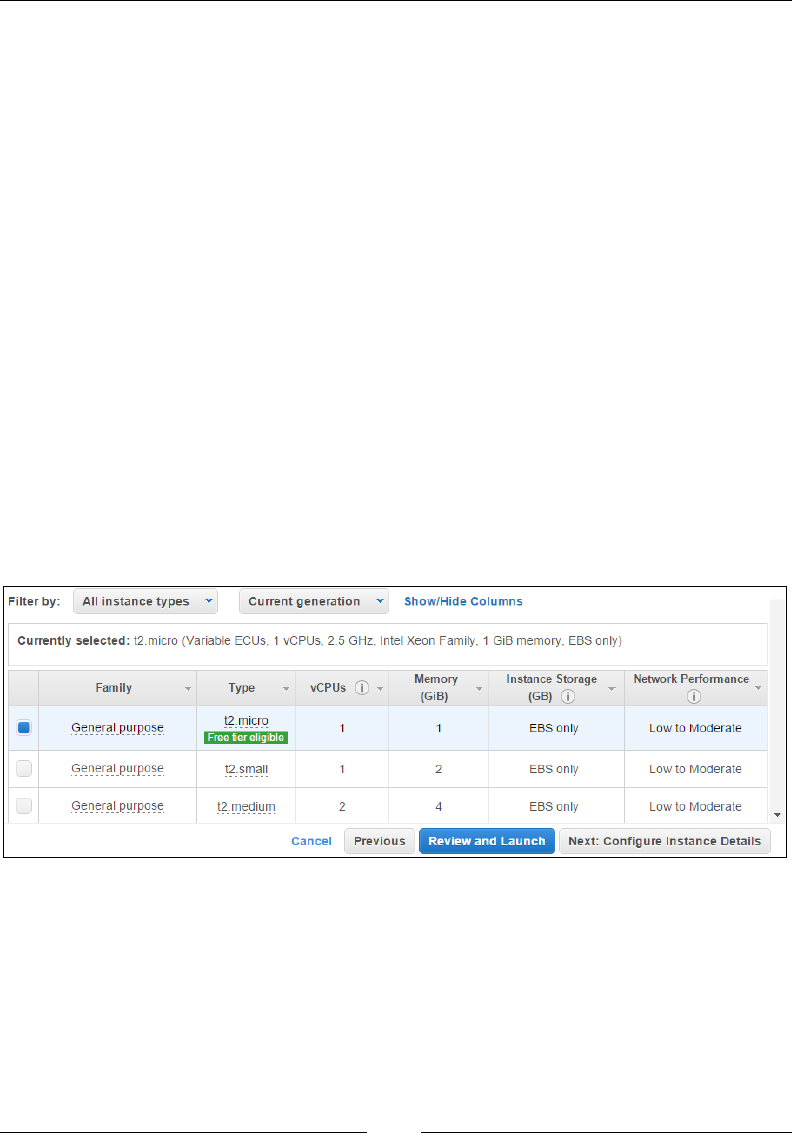Click the Show/Hide Columns link
Image resolution: width=792 pixels, height=1142 pixels.
pyautogui.click(x=463, y=602)
